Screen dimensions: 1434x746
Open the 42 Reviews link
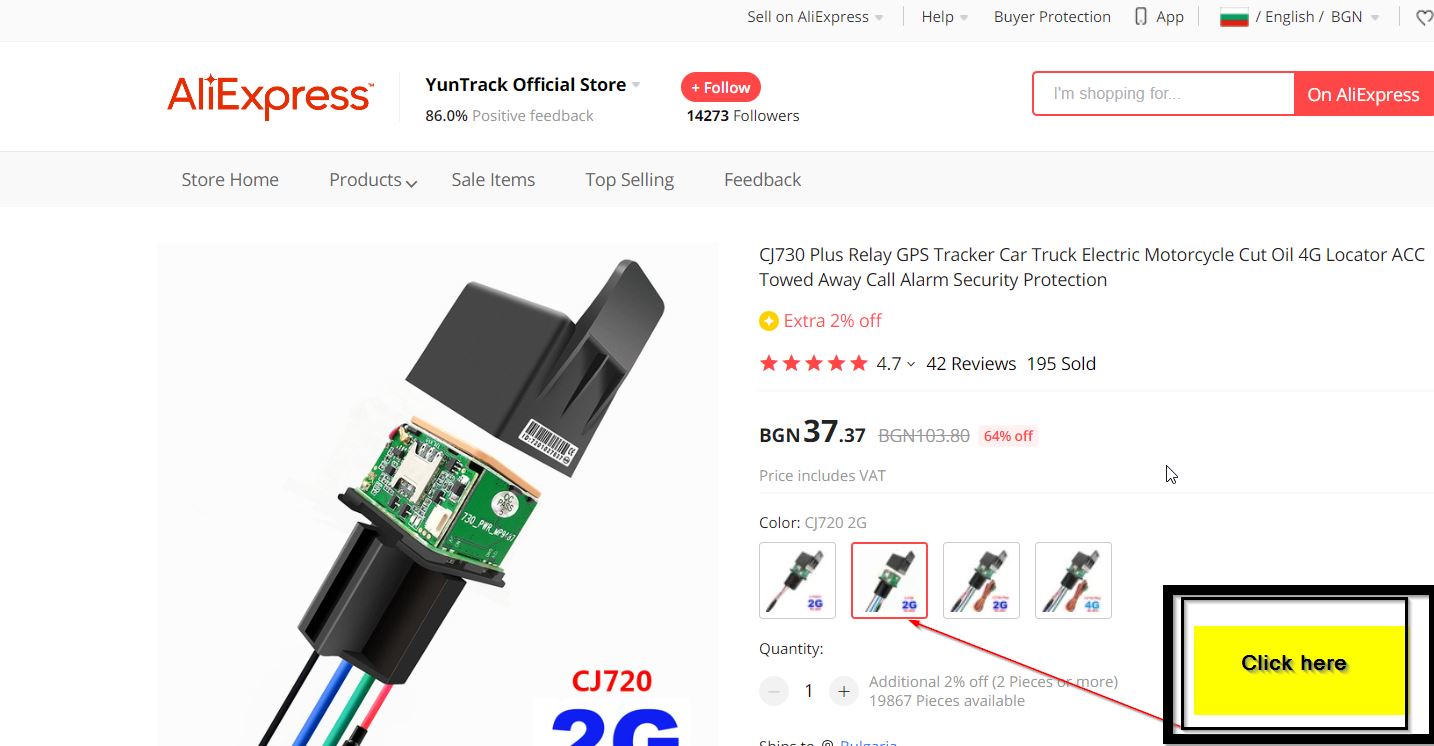click(971, 364)
